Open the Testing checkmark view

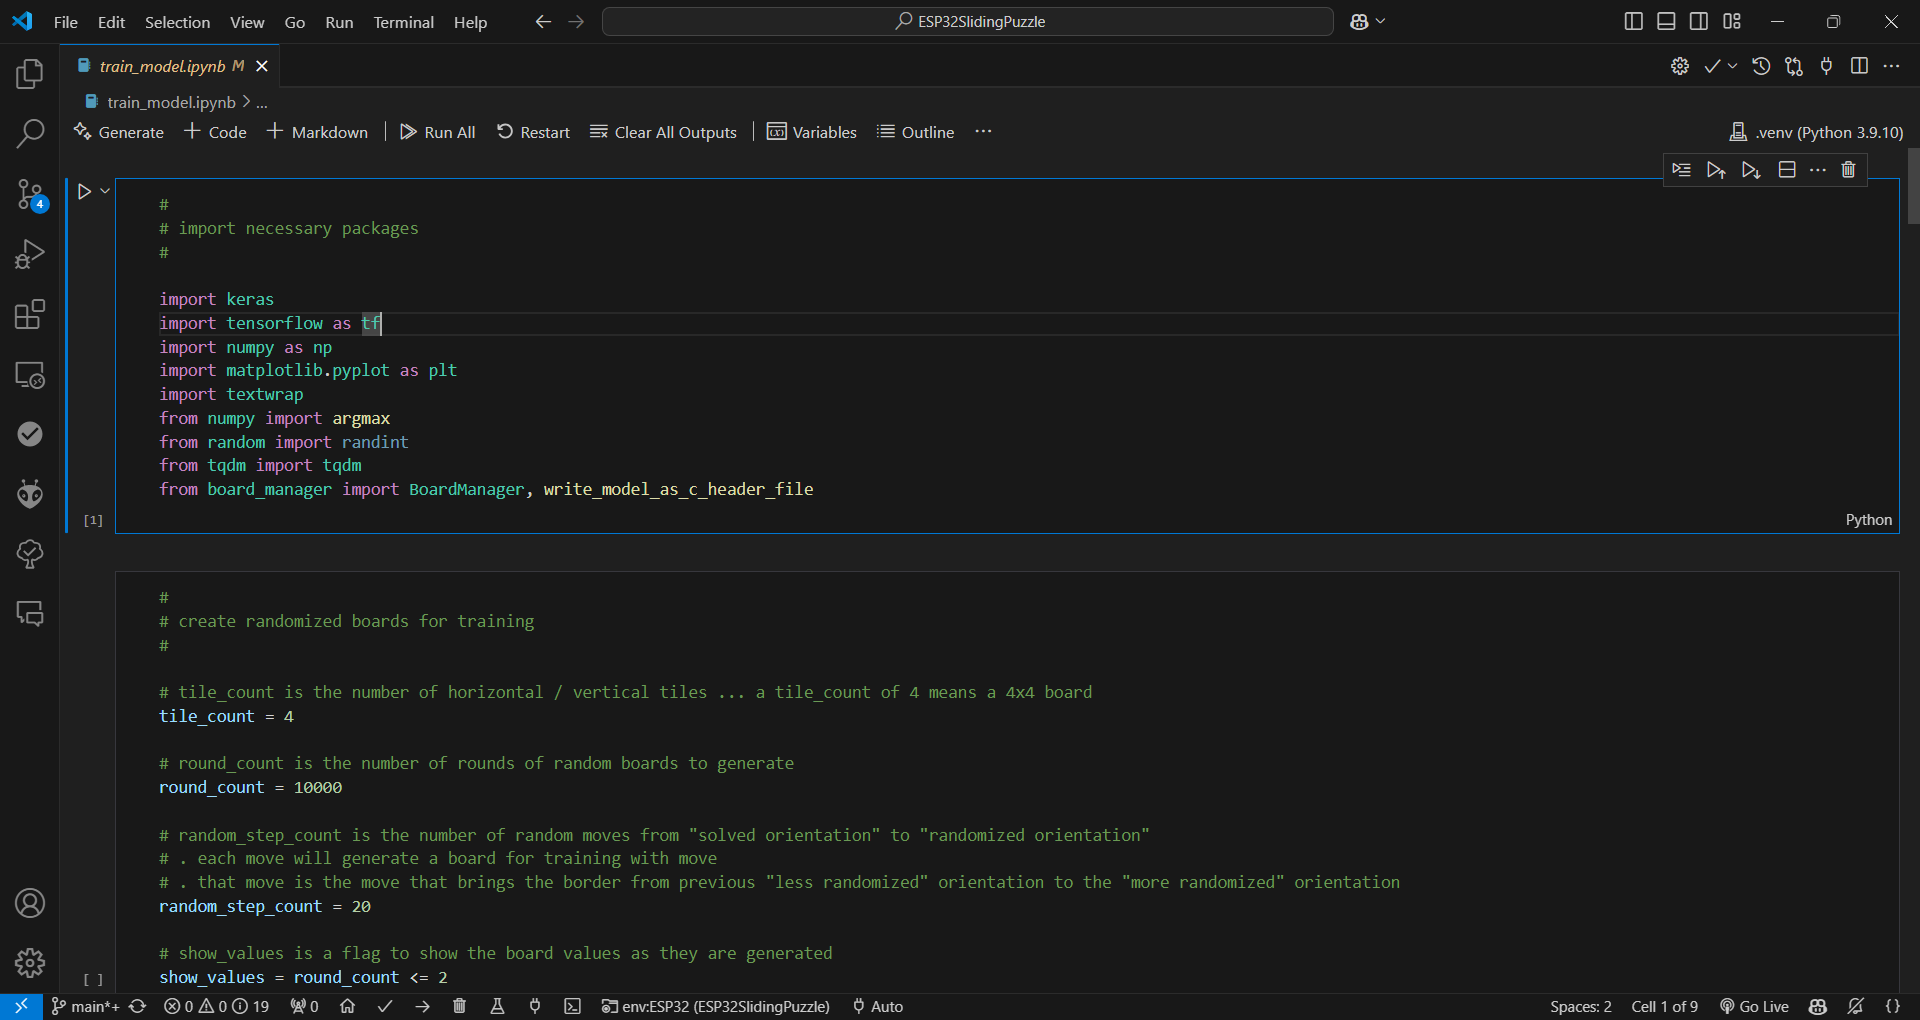coord(30,434)
